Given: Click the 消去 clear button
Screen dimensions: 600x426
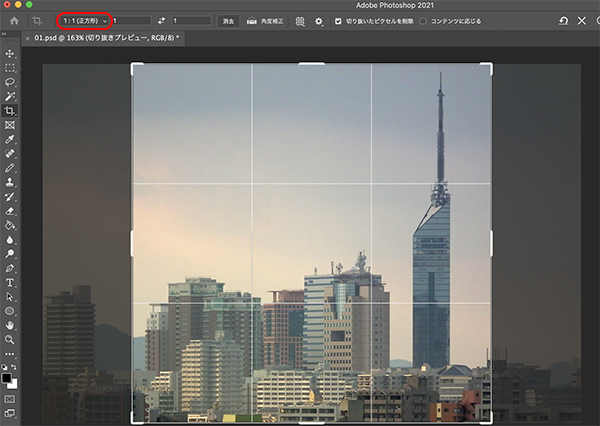Looking at the screenshot, I should pyautogui.click(x=228, y=20).
